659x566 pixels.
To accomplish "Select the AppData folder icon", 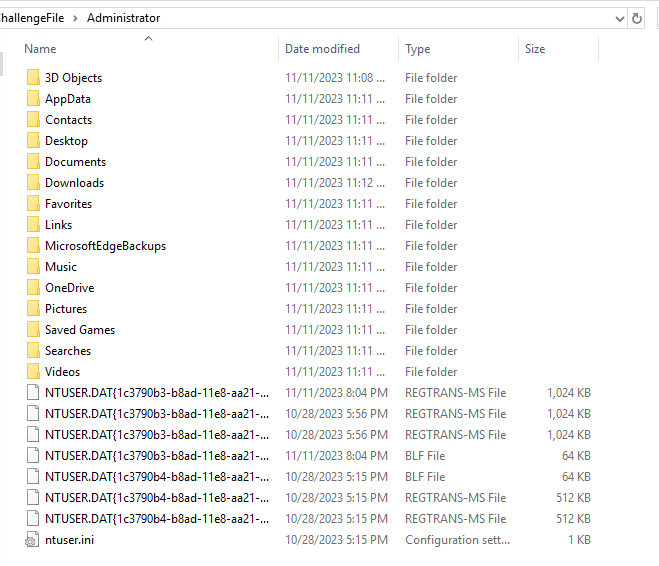I will coord(33,99).
